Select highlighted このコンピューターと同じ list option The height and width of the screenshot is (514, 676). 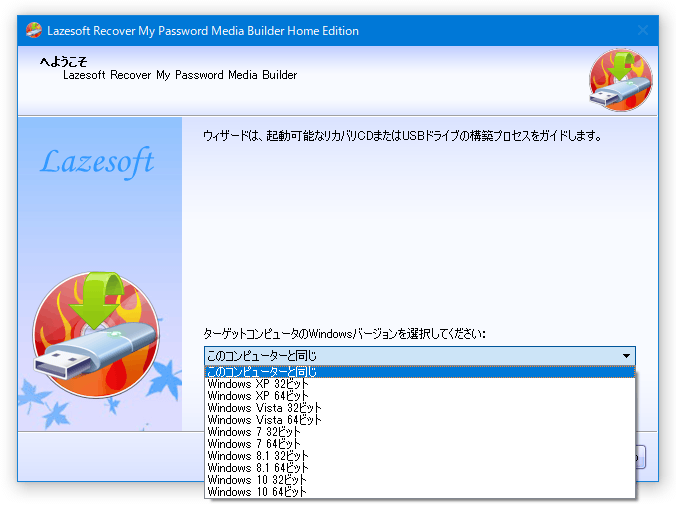[x=420, y=372]
